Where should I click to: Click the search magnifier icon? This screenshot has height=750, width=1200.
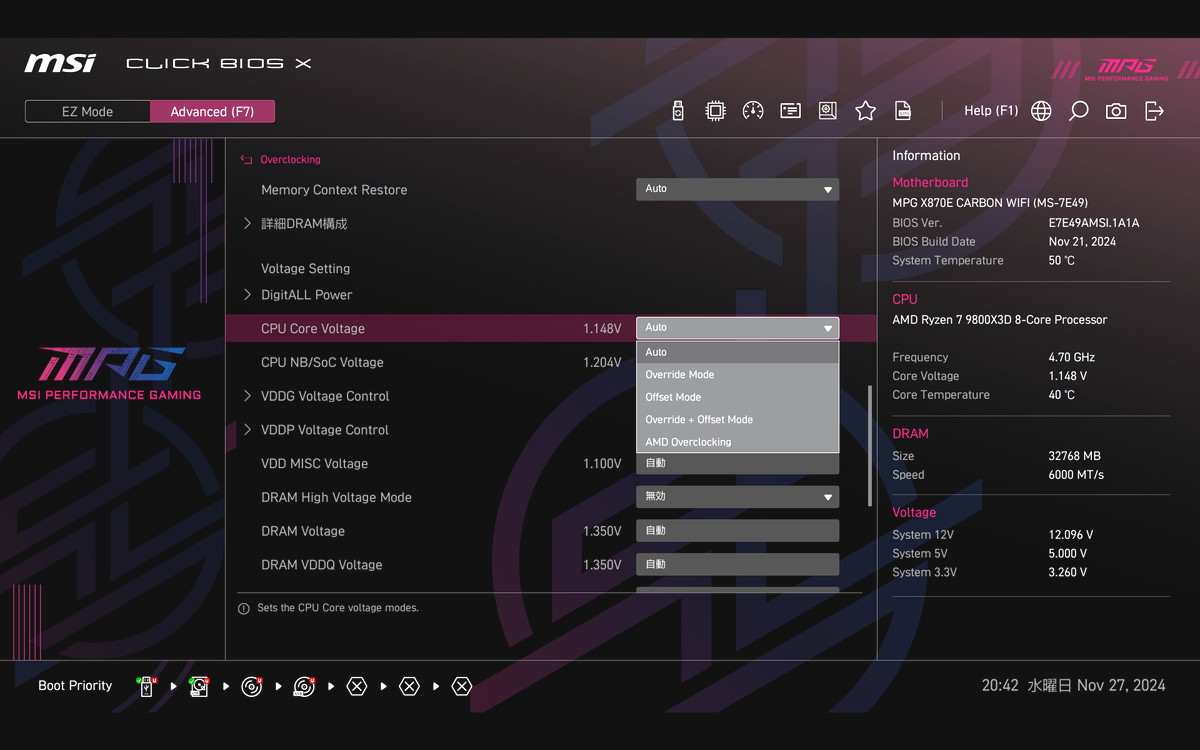(x=1078, y=111)
